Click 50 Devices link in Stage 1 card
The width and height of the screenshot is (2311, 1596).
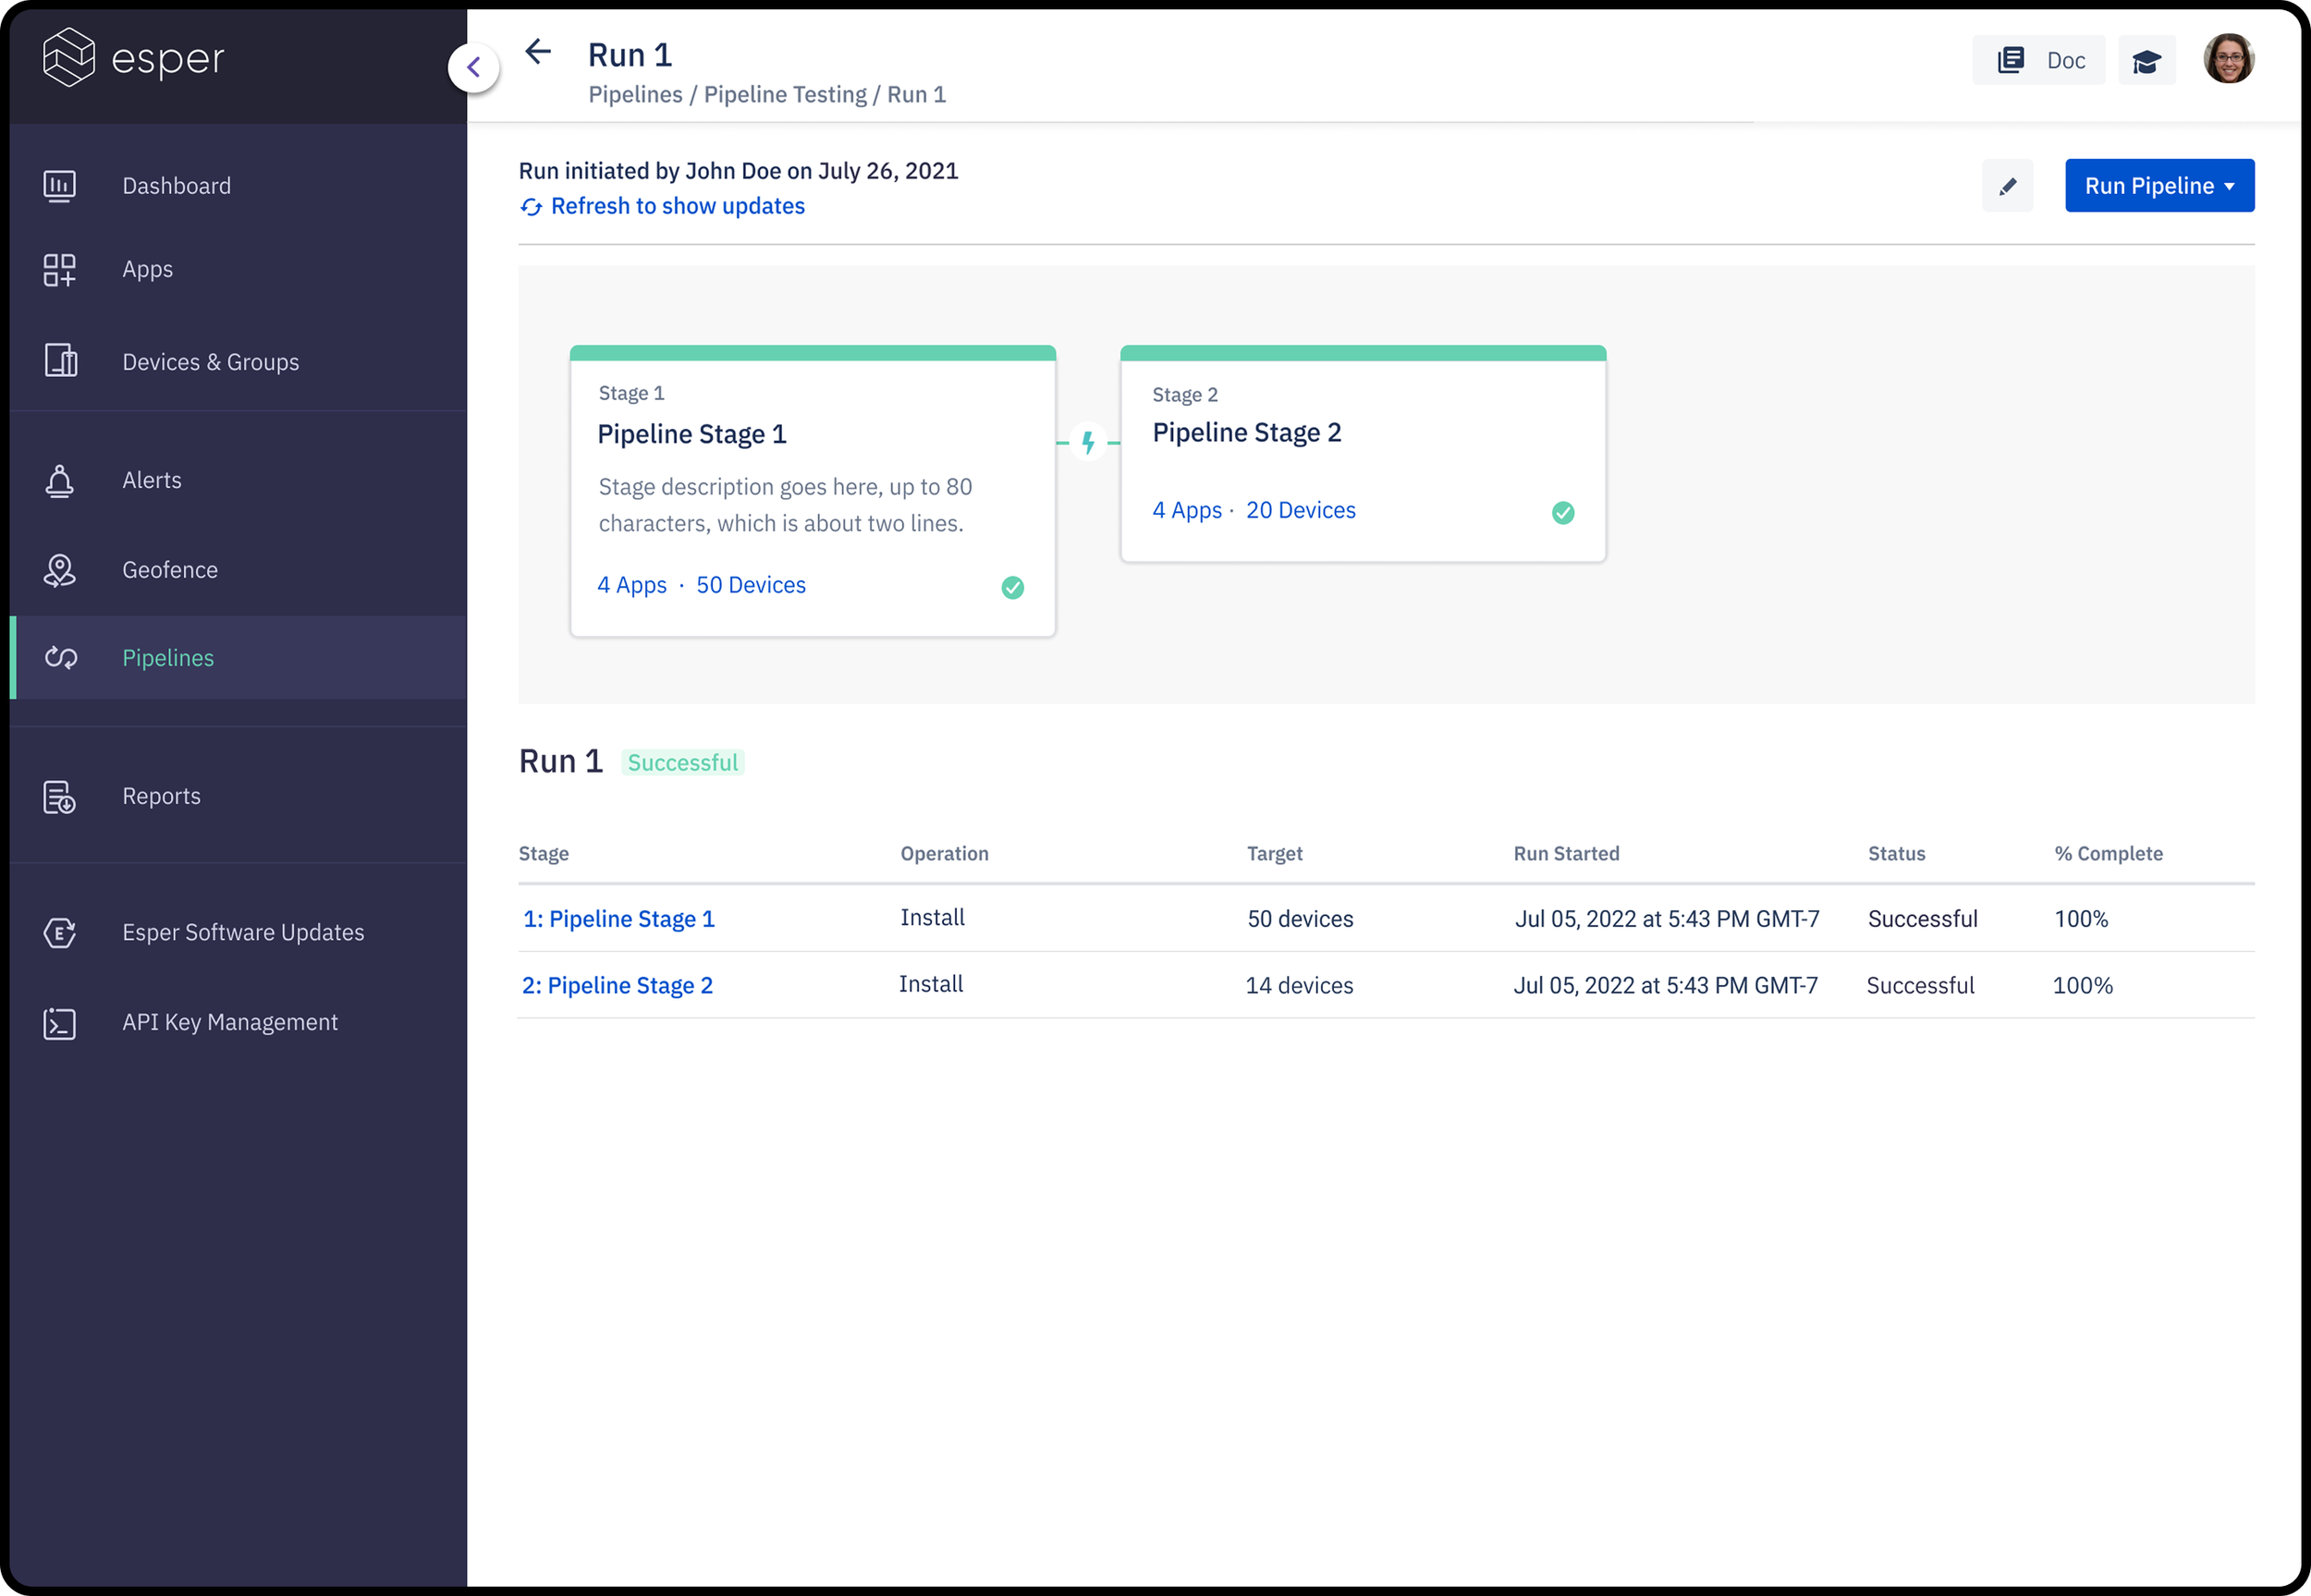[750, 585]
